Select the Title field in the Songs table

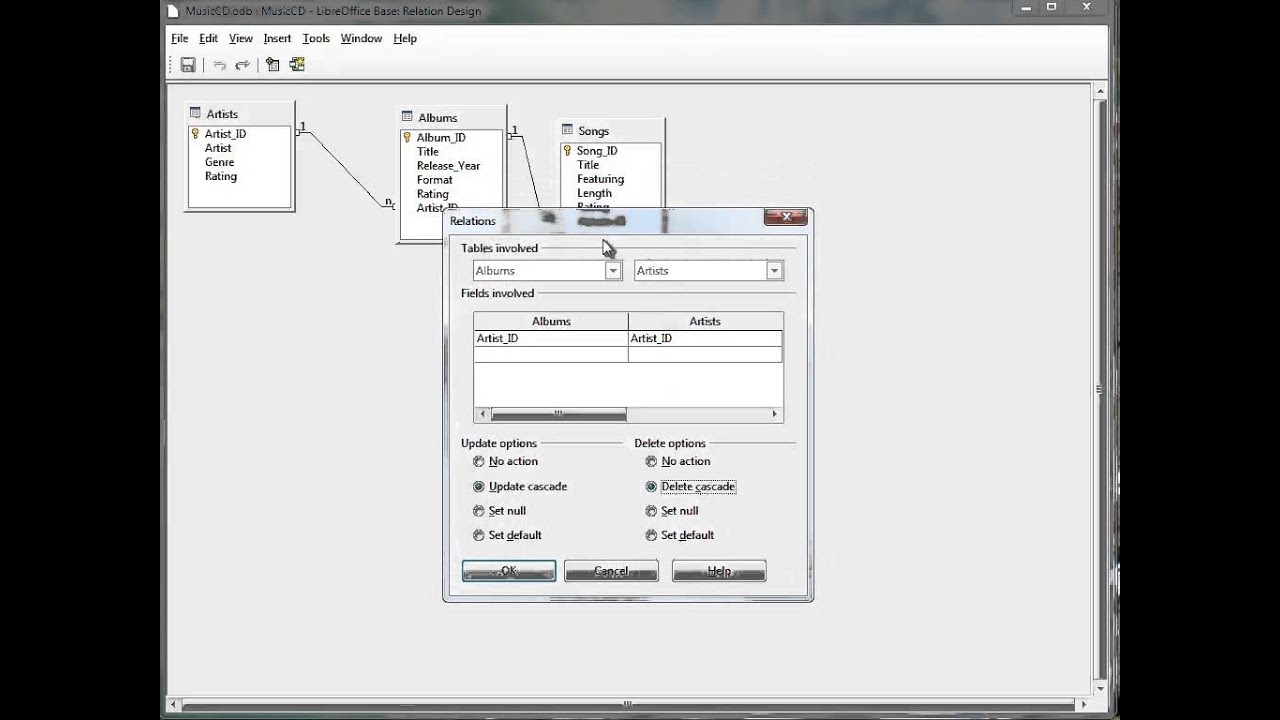pos(588,165)
